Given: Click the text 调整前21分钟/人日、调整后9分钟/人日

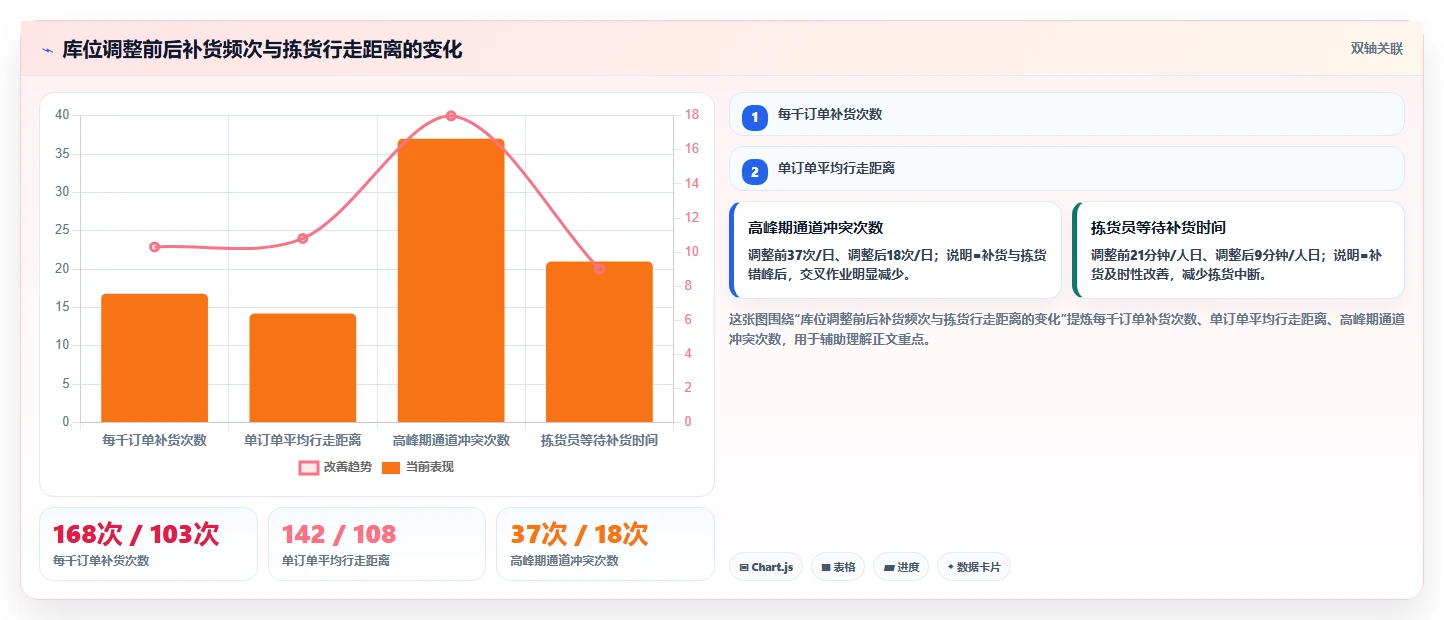Looking at the screenshot, I should click(1204, 255).
